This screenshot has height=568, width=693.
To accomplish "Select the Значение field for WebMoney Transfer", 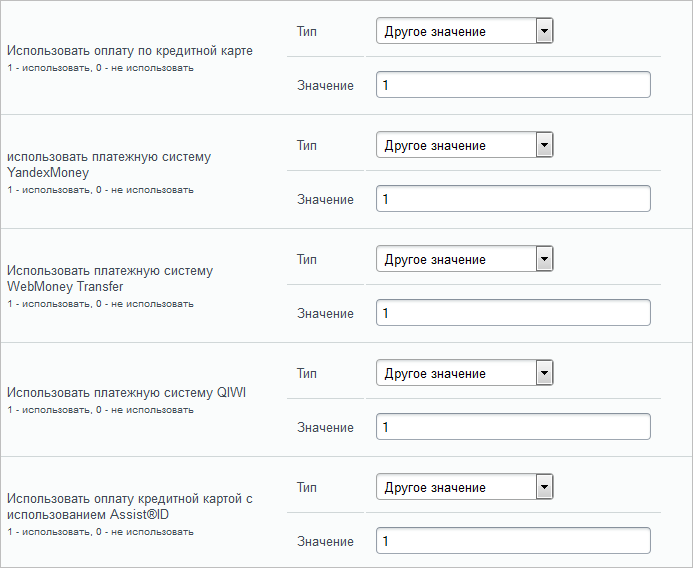I will click(513, 313).
